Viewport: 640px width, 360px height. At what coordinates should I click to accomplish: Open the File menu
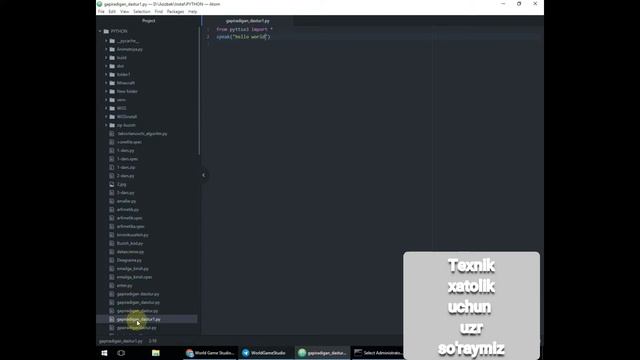tap(101, 12)
